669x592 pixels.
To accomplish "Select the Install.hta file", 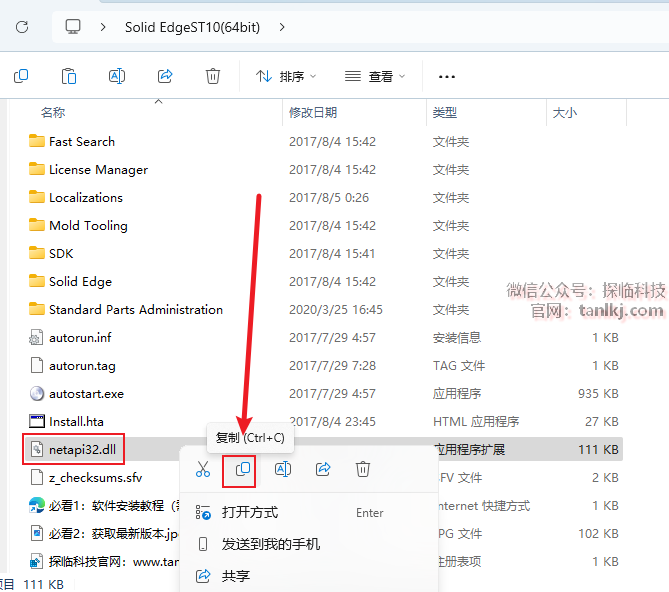I will (76, 422).
